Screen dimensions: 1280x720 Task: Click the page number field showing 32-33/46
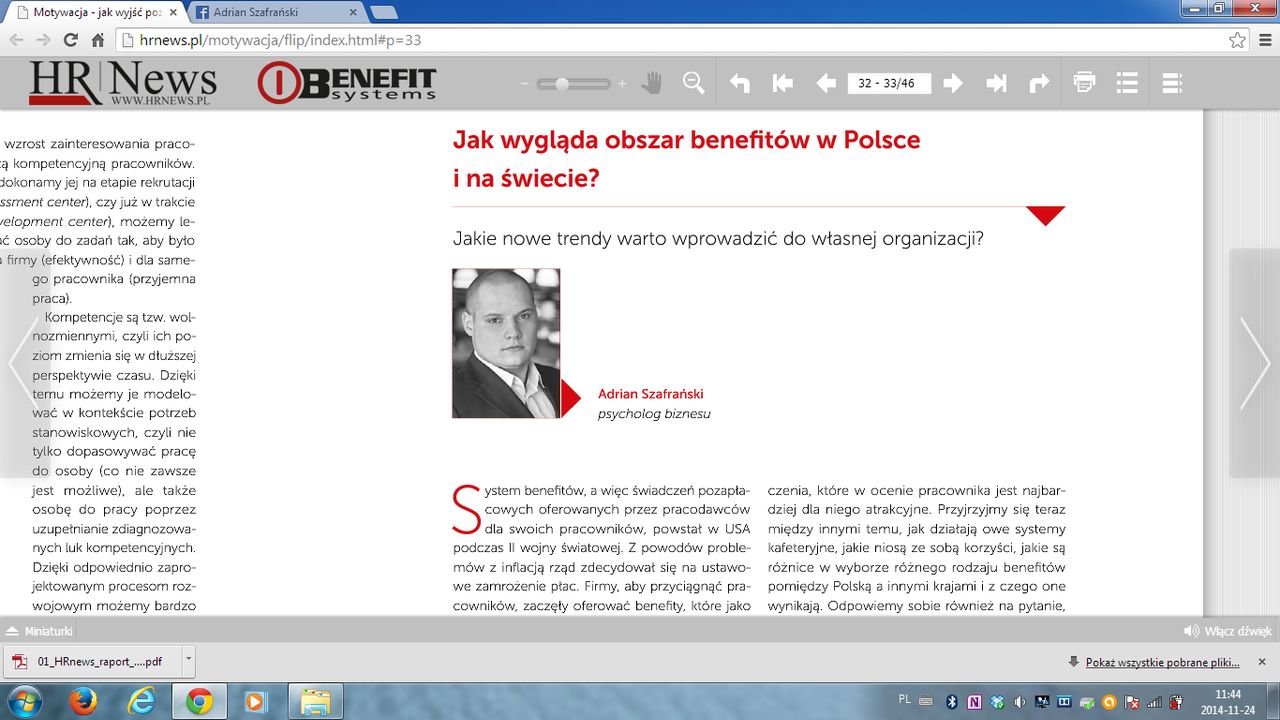(x=891, y=84)
